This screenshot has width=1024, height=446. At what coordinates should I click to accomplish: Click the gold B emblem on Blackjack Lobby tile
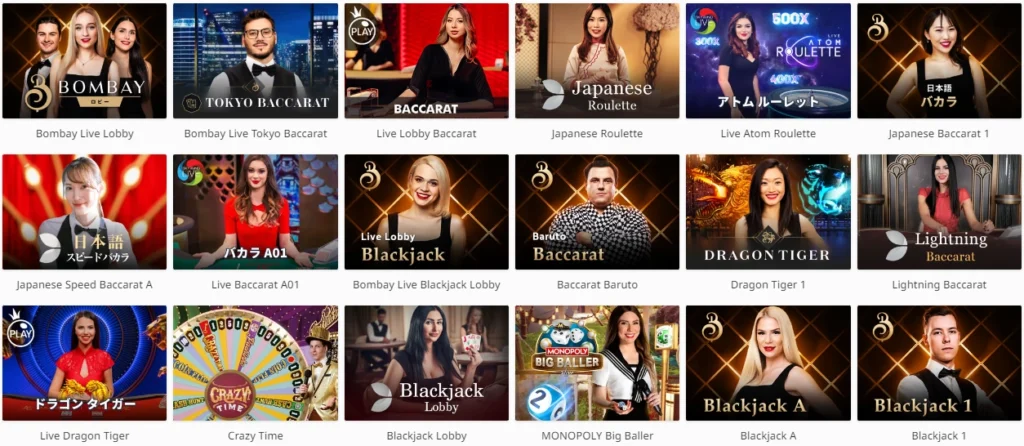click(x=370, y=176)
